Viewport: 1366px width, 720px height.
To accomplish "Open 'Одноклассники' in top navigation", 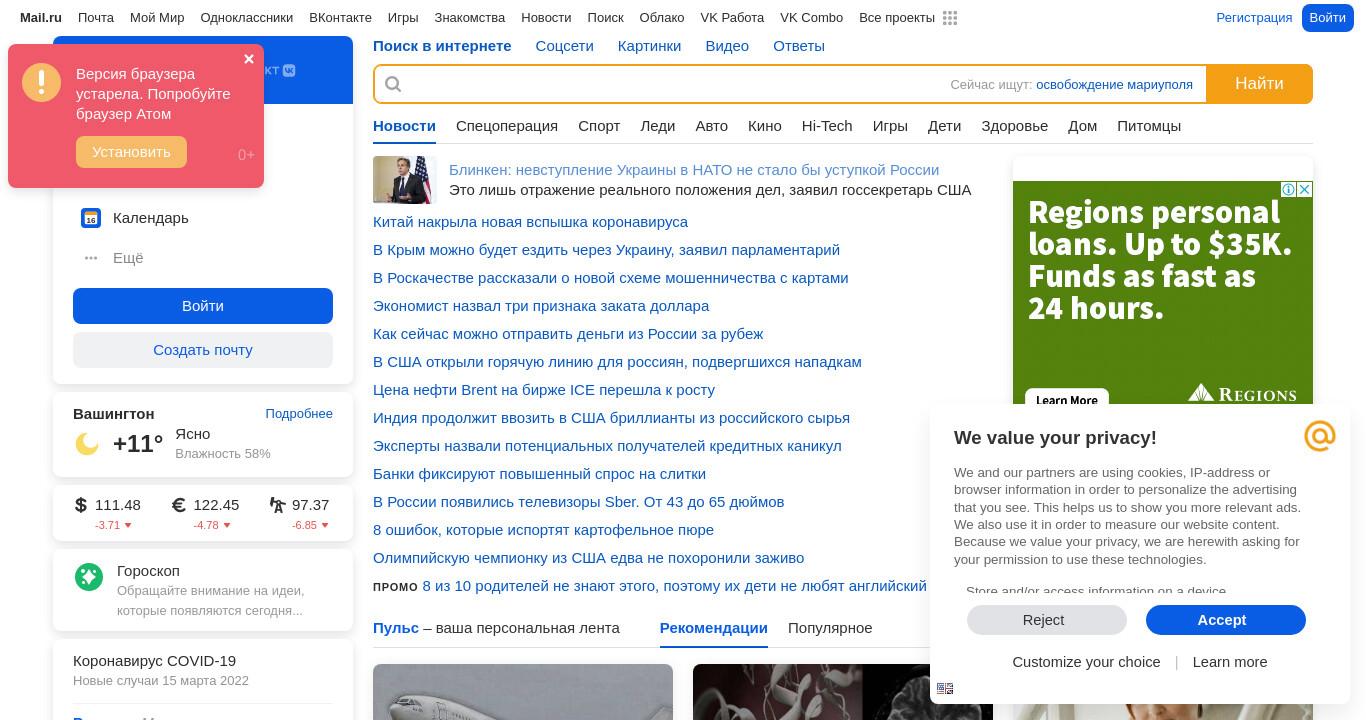I will click(247, 18).
